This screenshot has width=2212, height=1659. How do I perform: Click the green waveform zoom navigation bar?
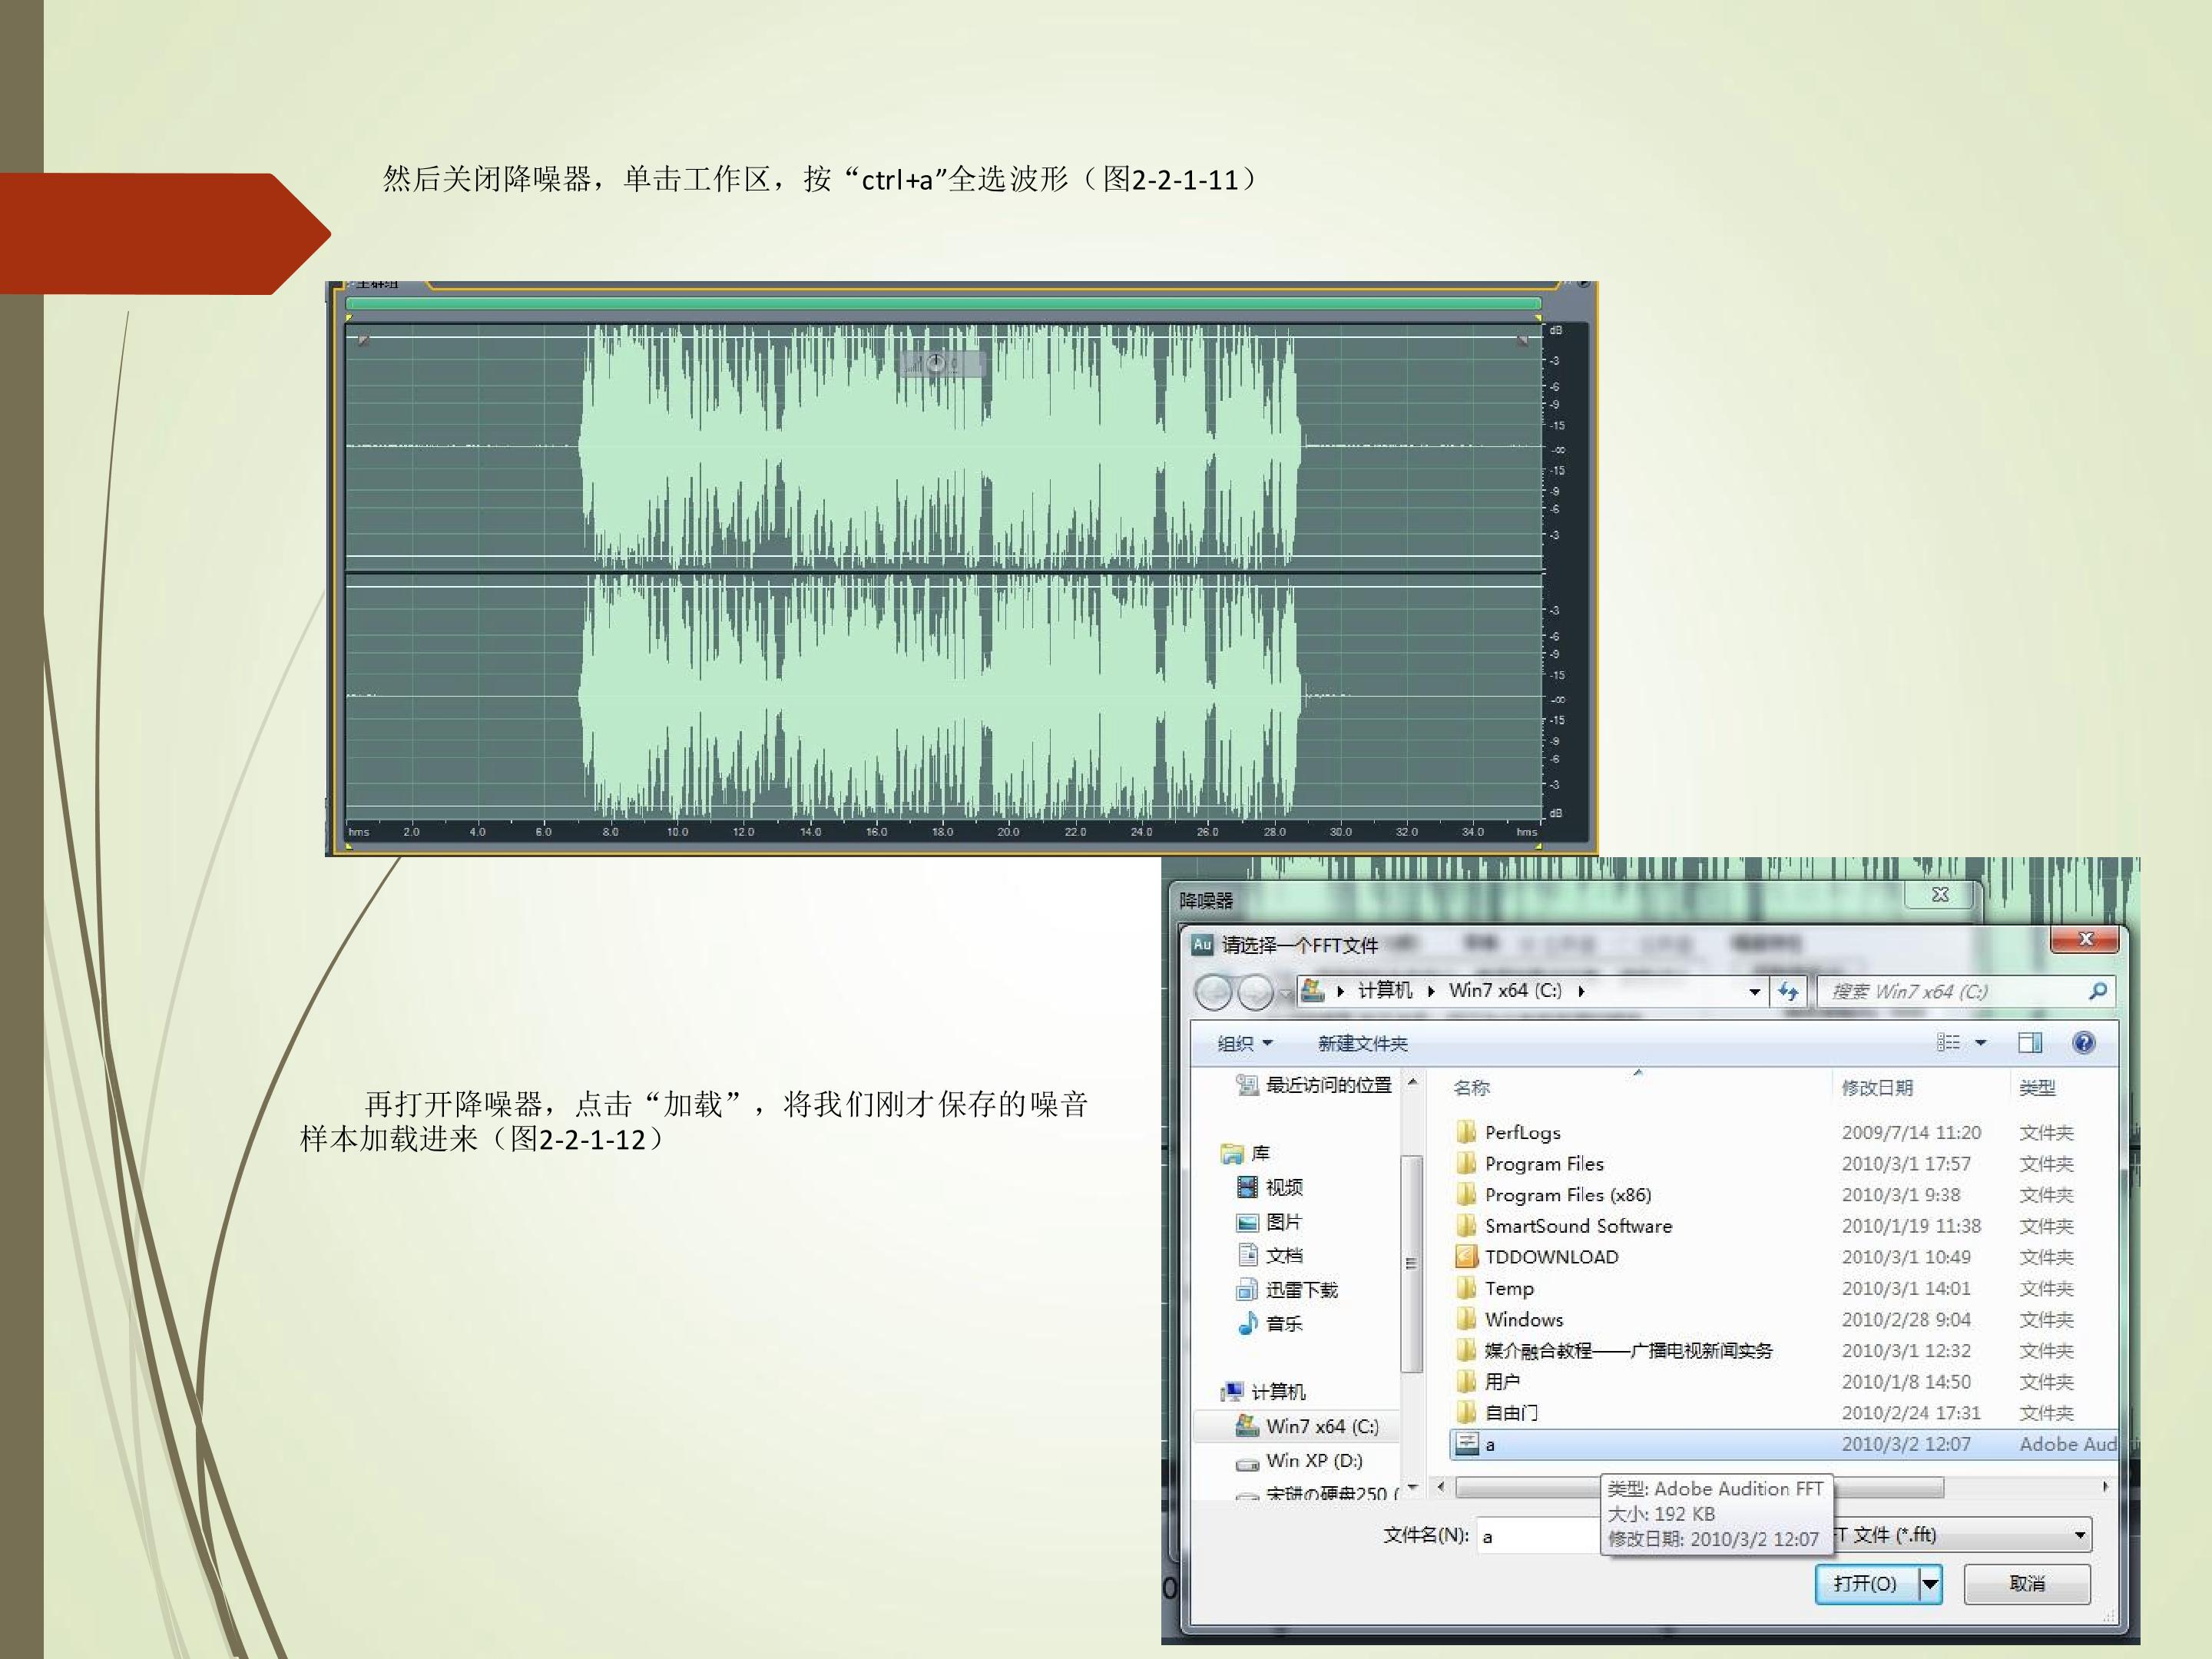(x=943, y=303)
